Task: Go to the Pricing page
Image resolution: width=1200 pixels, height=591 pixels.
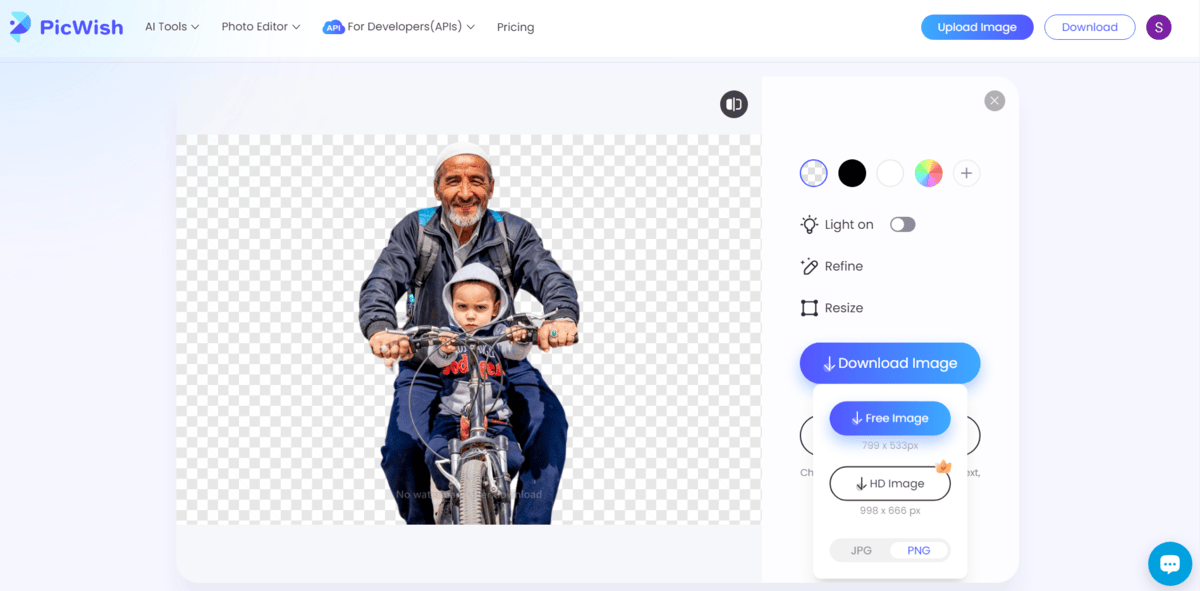Action: coord(515,27)
